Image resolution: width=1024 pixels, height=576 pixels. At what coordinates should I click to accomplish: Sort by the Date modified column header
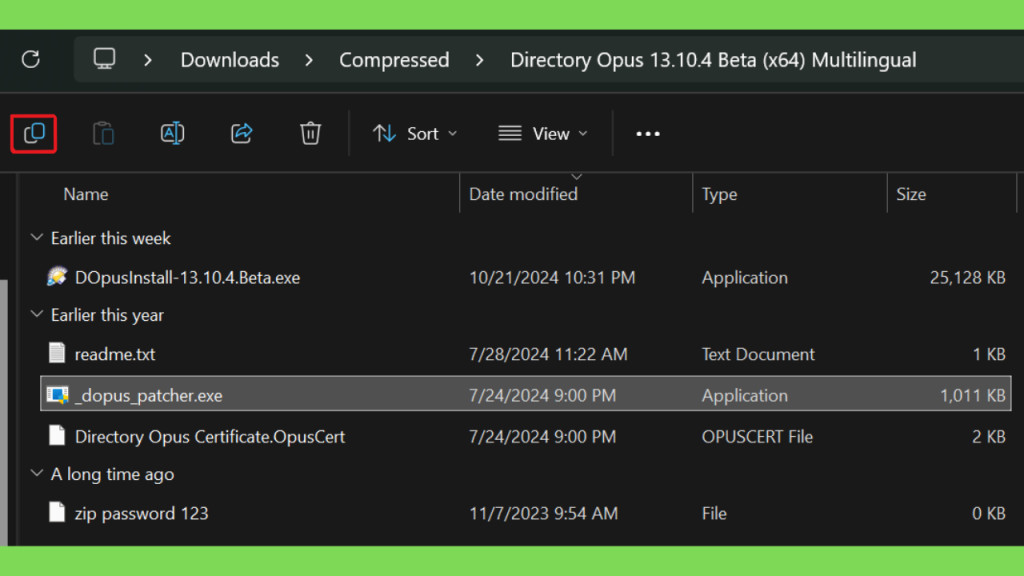(523, 194)
